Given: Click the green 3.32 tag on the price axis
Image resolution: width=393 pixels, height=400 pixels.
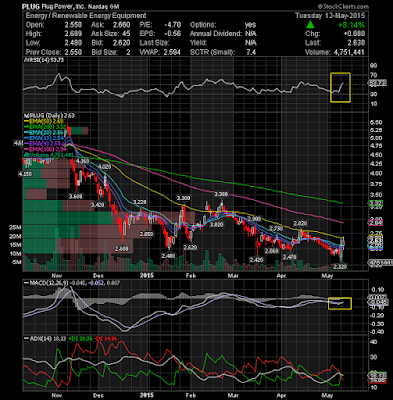Looking at the screenshot, I should pyautogui.click(x=376, y=204).
